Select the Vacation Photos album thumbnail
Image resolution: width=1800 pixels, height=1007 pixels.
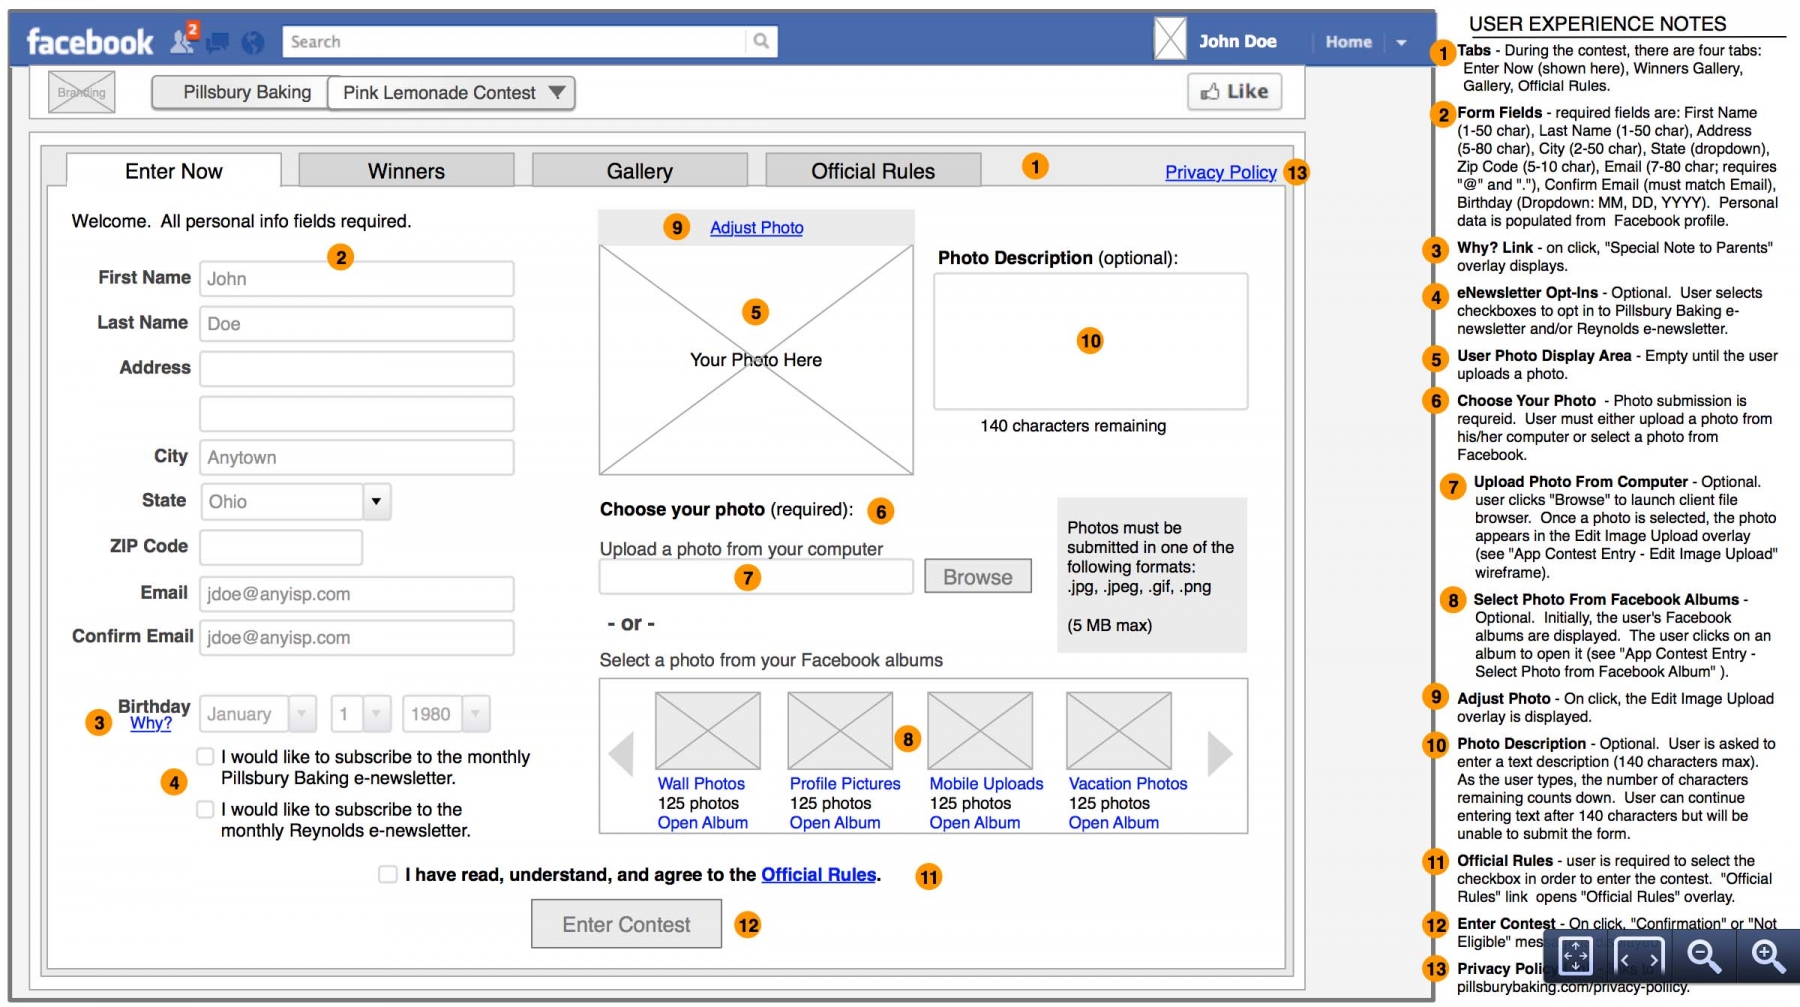point(1119,731)
